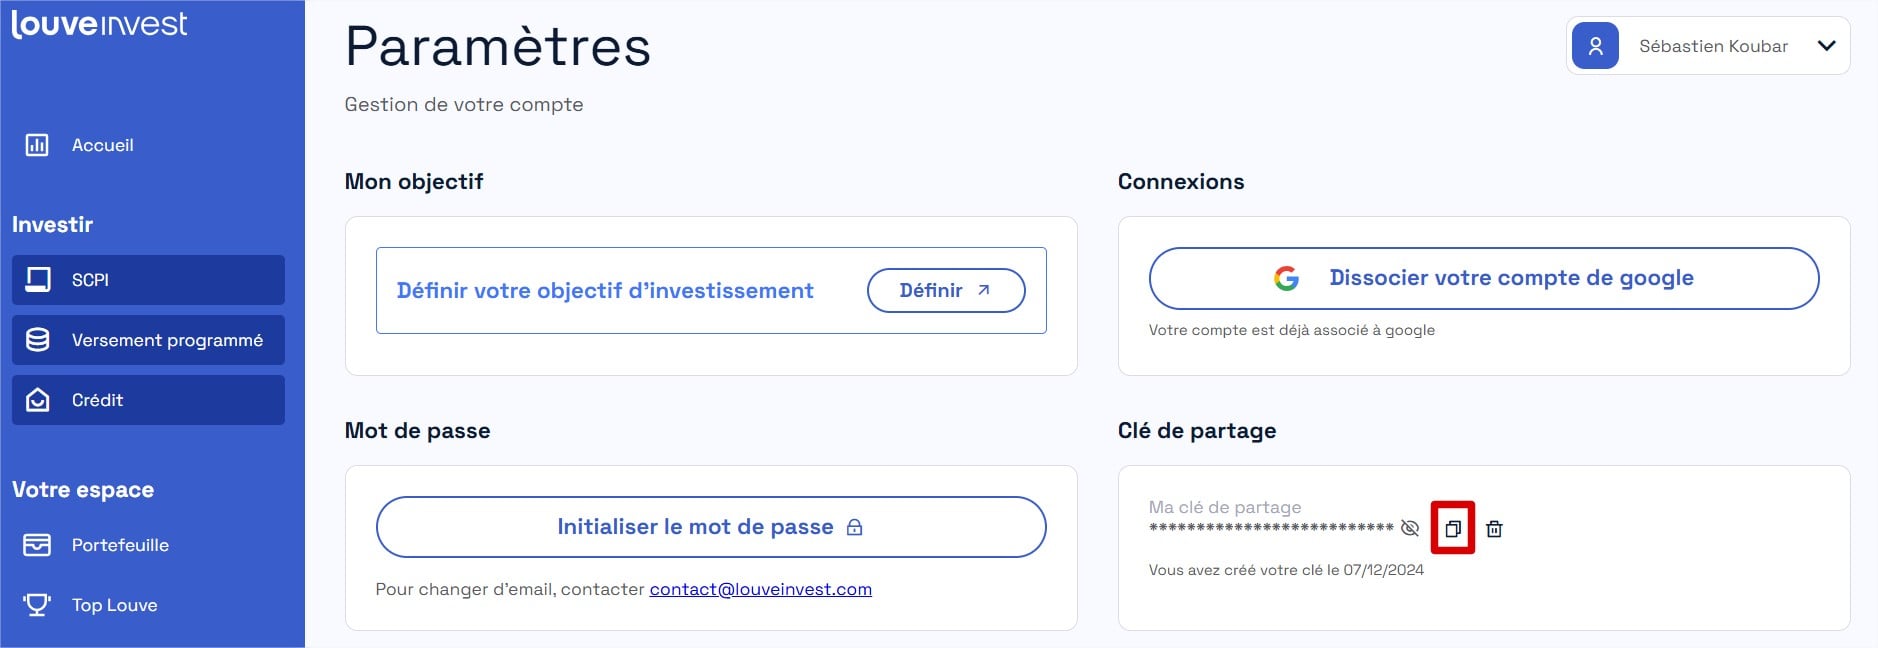Copy the sharing key to clipboard
The image size is (1878, 648).
click(1453, 528)
